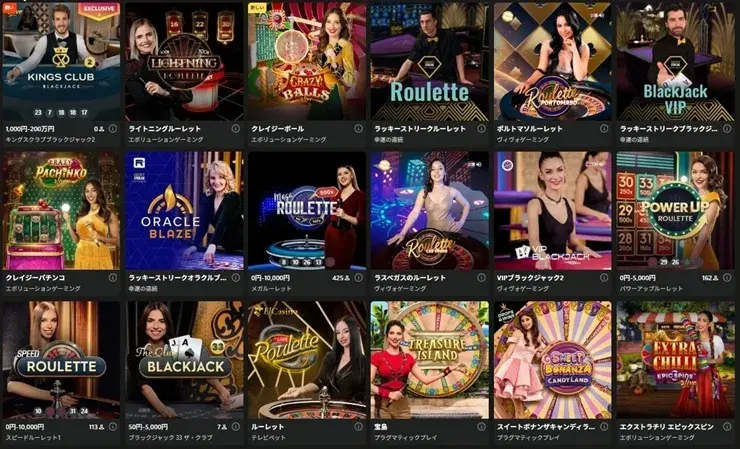Show info for VIPブラックジャック2
Image resolution: width=740 pixels, height=449 pixels.
[x=604, y=278]
